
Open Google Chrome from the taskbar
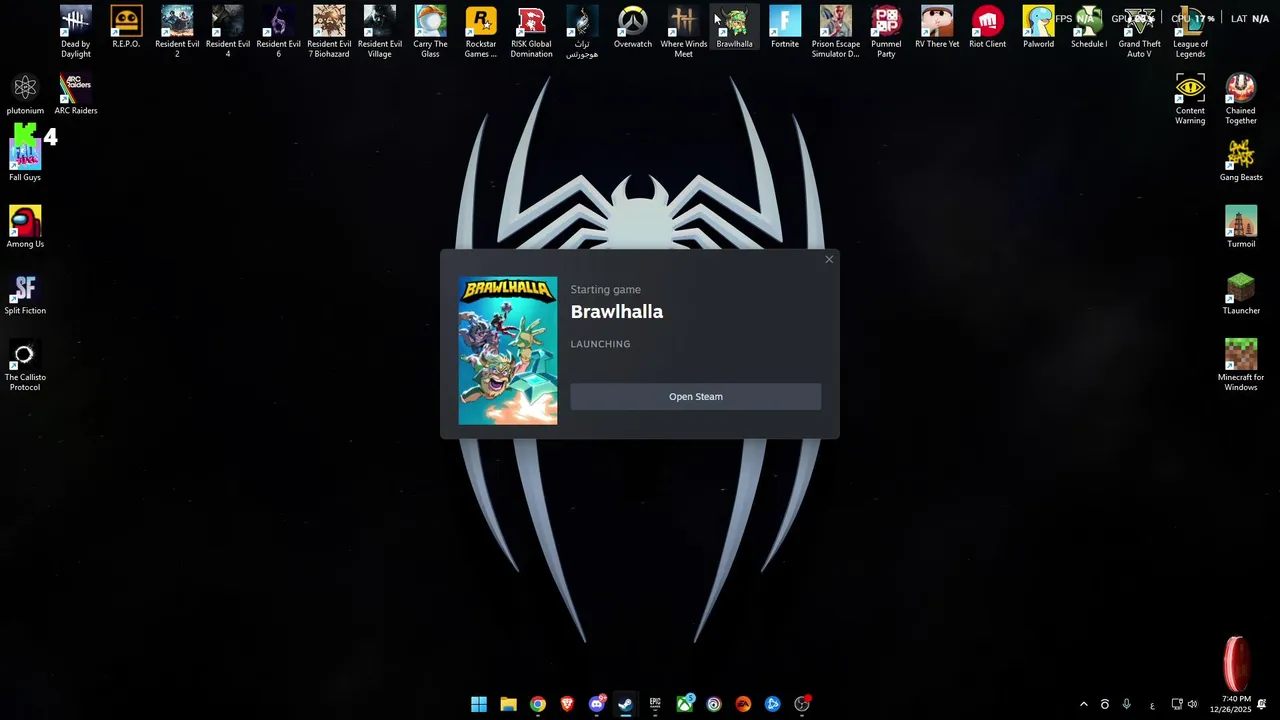tap(538, 704)
